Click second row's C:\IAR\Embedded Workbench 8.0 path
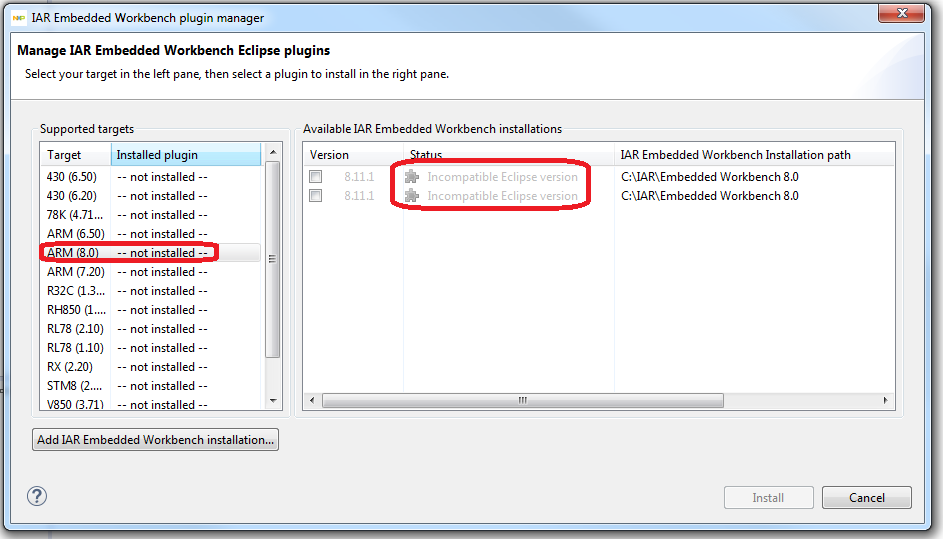943x539 pixels. (x=710, y=196)
